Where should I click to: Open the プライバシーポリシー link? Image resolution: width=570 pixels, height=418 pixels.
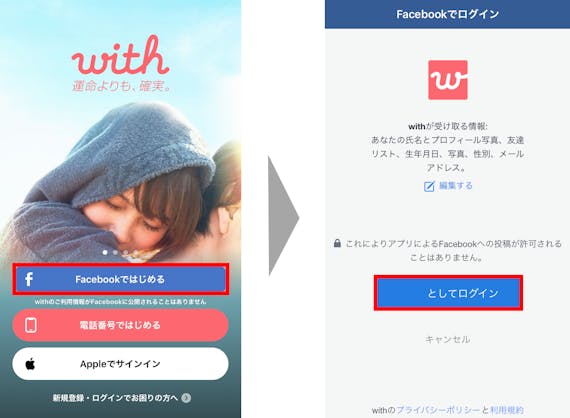tap(438, 410)
